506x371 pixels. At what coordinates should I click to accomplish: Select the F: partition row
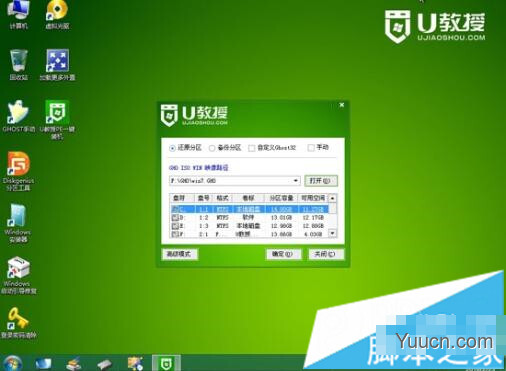[x=249, y=234]
